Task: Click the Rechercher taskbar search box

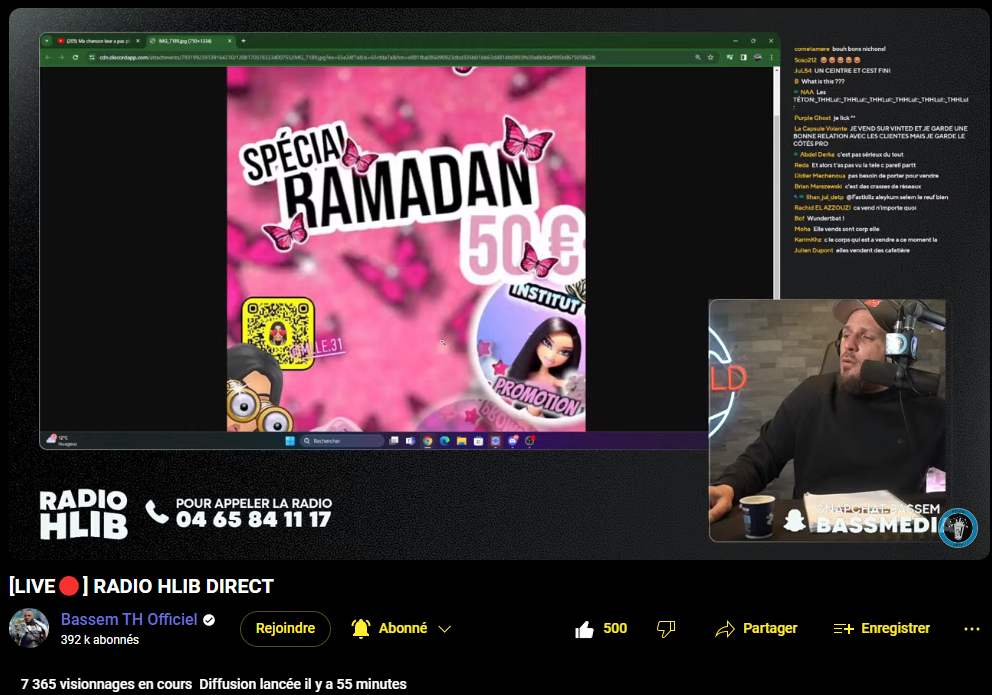Action: (342, 441)
